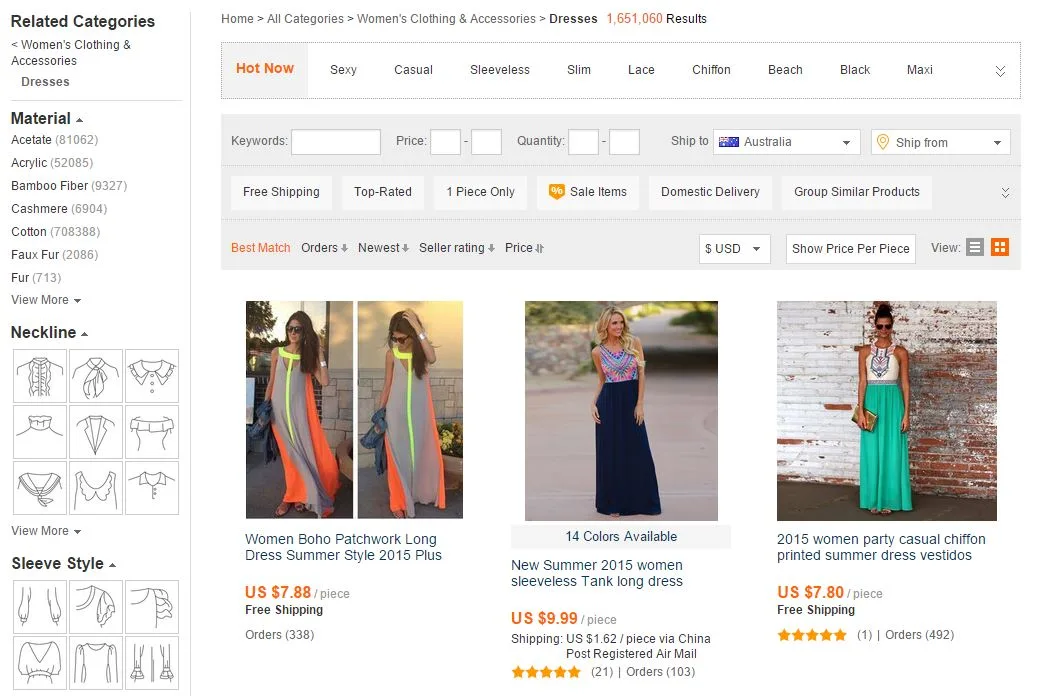
Task: Click inside the Keywords input field
Action: click(335, 142)
